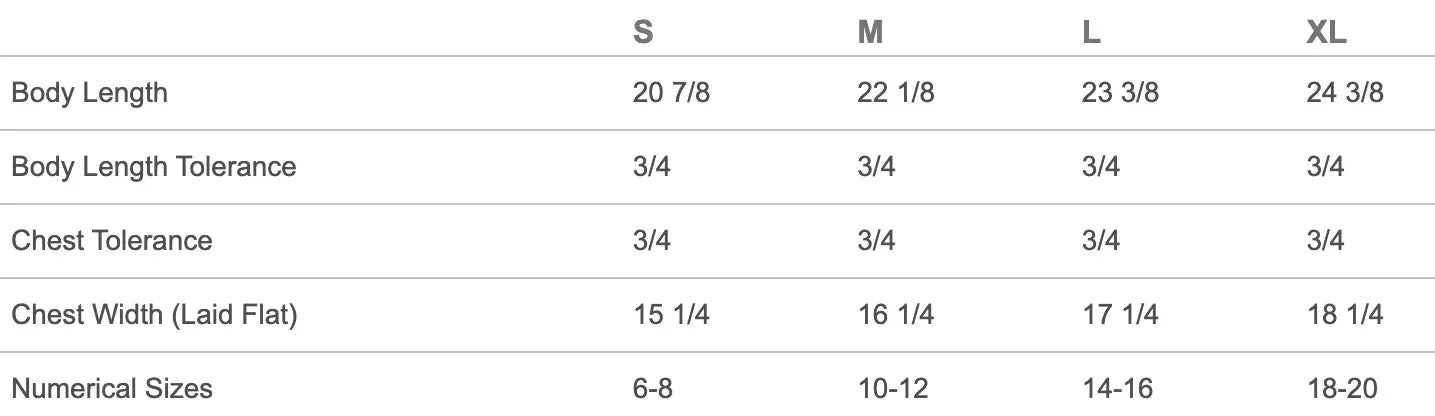Click the S size column header
Screen dimensions: 1435x416
click(x=643, y=33)
